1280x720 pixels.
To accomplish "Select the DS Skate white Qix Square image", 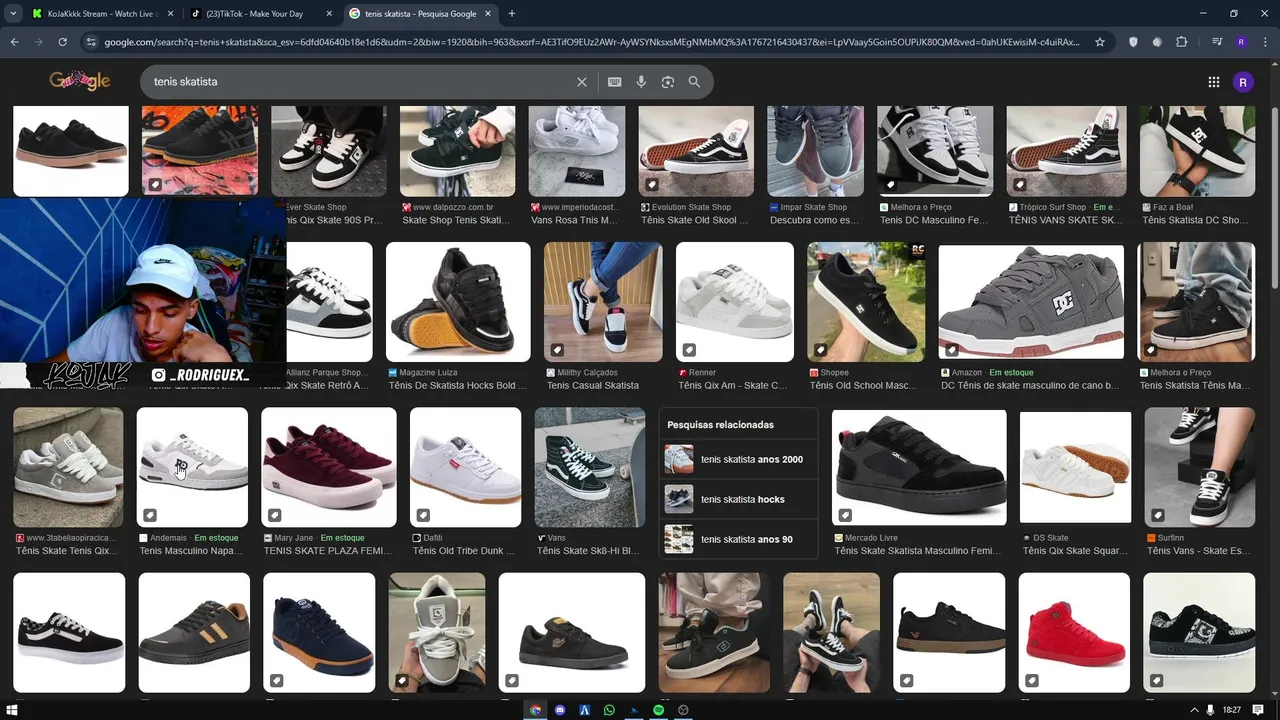I will click(1075, 467).
